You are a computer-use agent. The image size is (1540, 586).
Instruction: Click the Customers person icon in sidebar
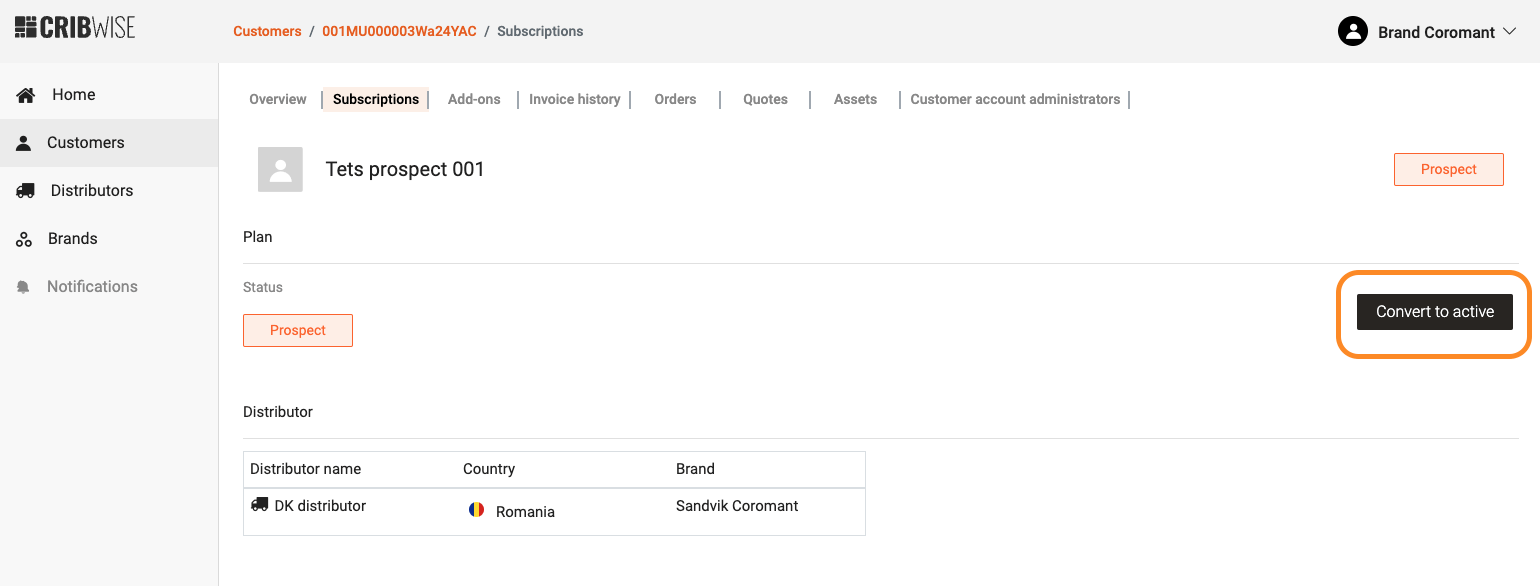click(x=24, y=143)
